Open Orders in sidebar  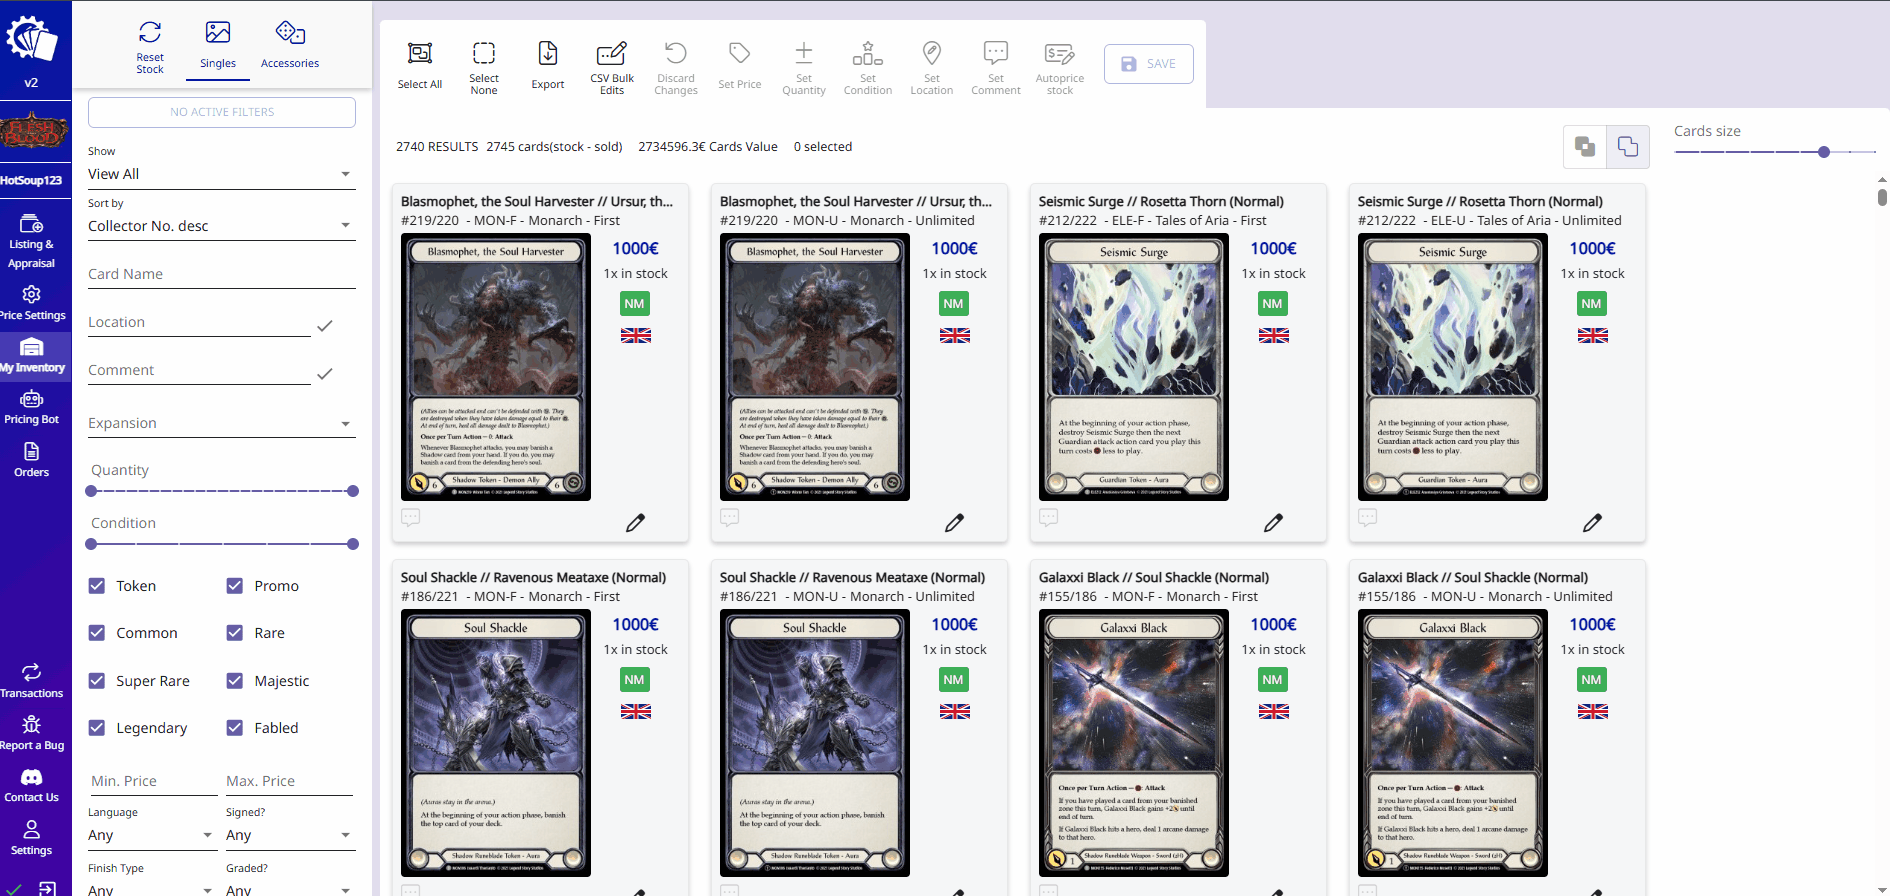(32, 460)
